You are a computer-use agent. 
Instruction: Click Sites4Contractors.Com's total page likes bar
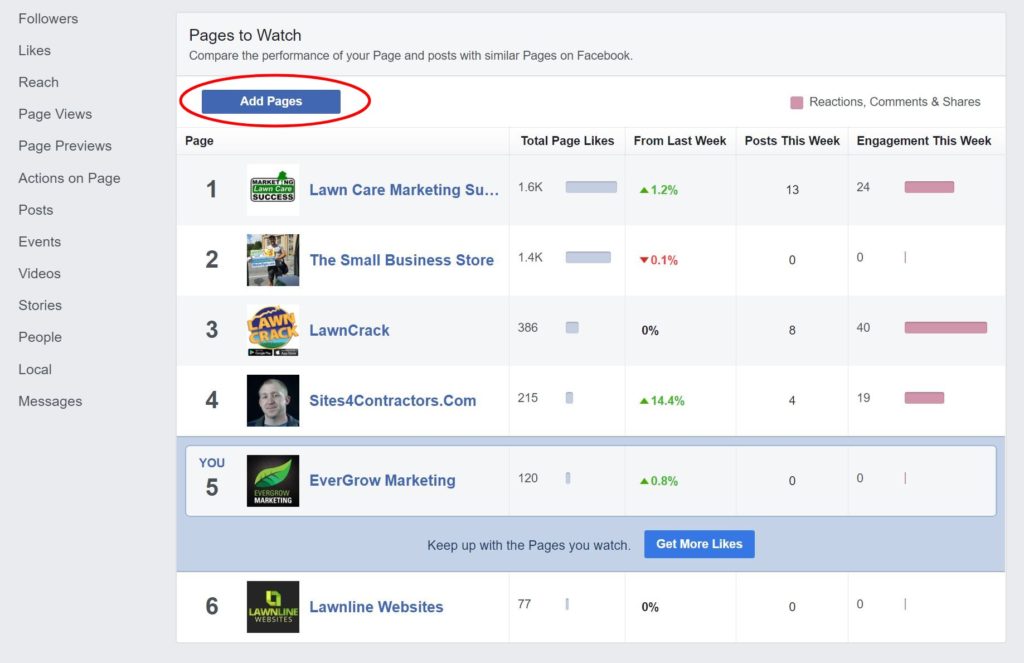[x=569, y=398]
